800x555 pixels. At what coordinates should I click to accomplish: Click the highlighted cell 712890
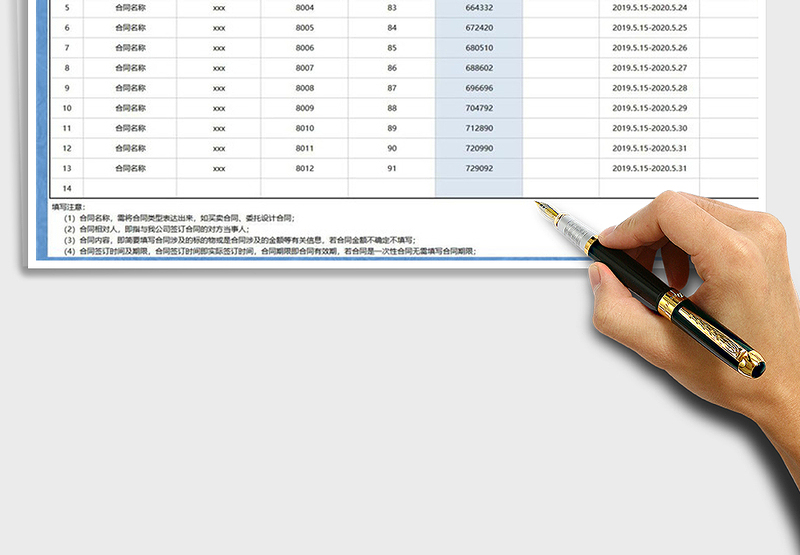479,128
